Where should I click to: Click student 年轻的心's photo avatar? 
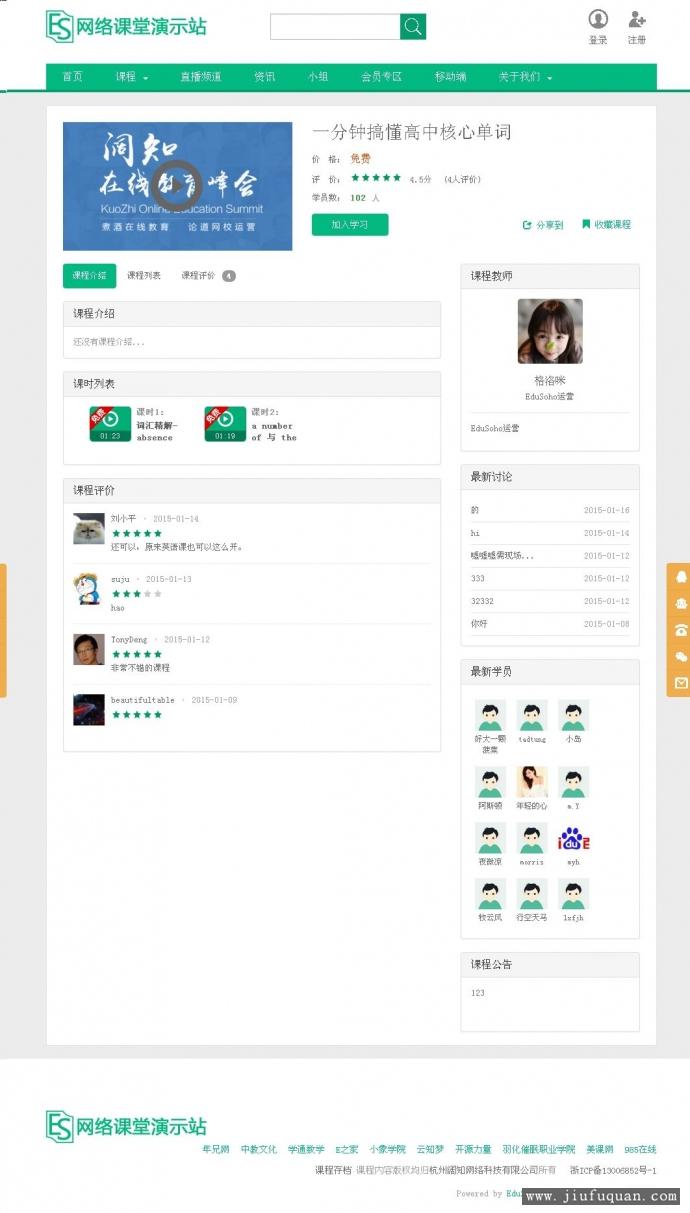click(532, 782)
